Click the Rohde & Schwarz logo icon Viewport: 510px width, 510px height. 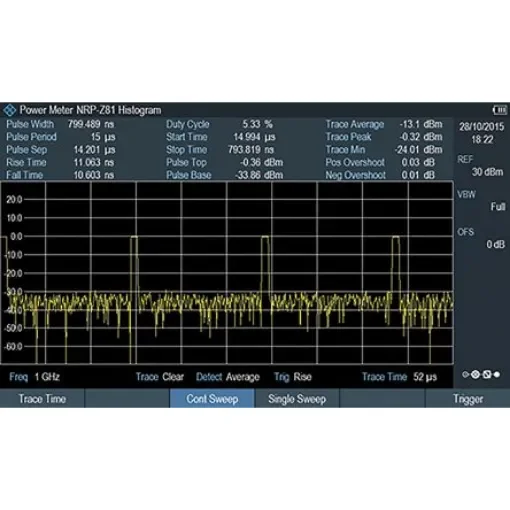(x=9, y=110)
